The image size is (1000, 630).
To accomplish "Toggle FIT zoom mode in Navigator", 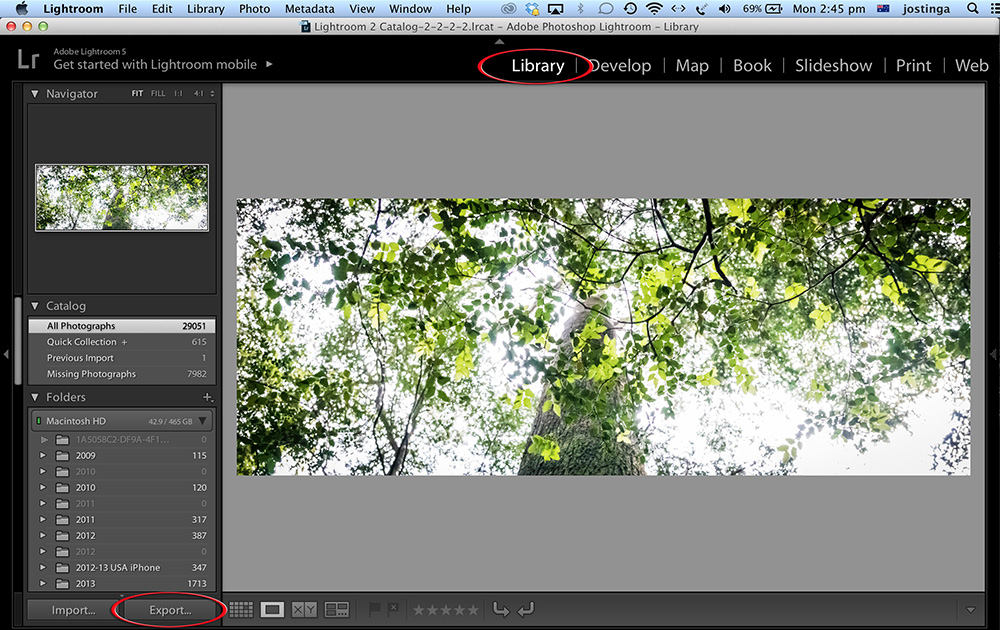I will pyautogui.click(x=138, y=93).
